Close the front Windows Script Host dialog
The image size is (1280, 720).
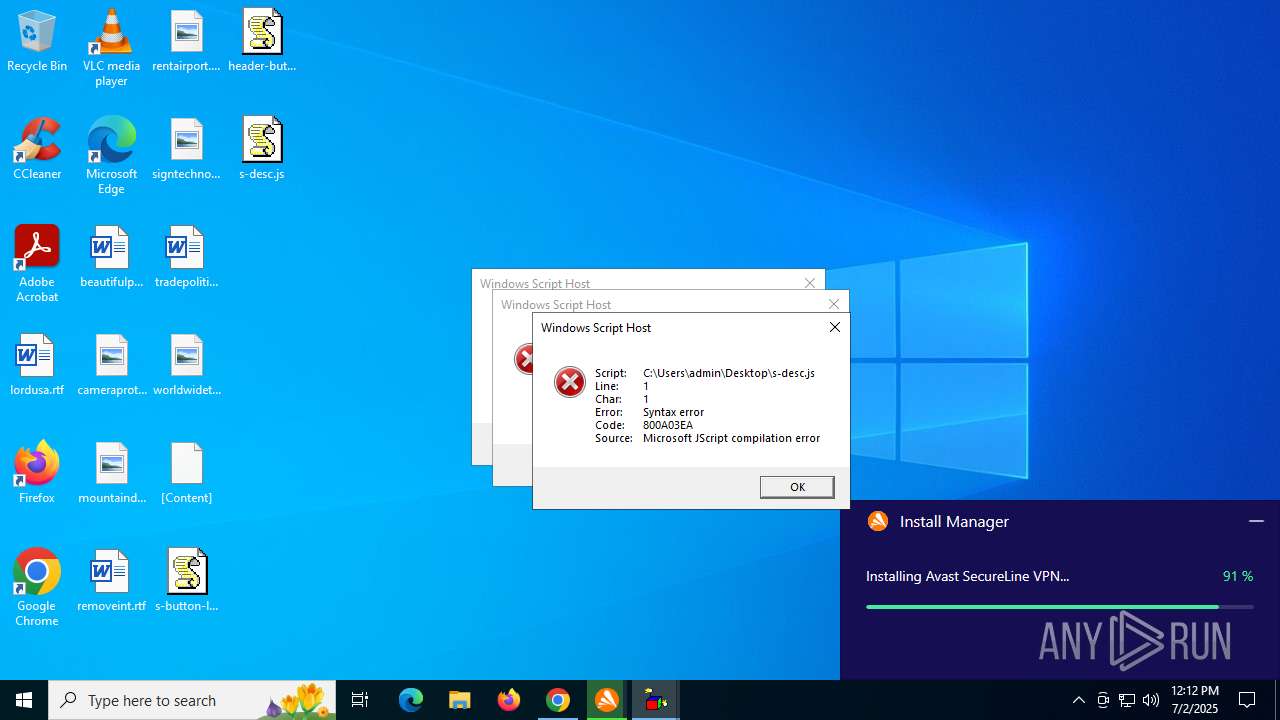(x=834, y=327)
